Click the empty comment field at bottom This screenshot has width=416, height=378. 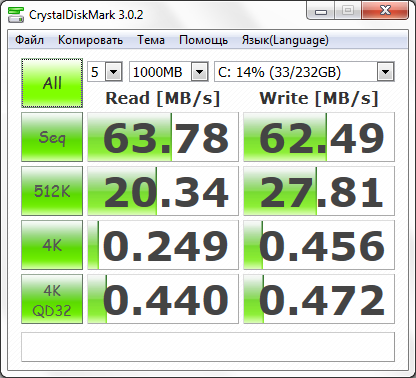coord(208,347)
